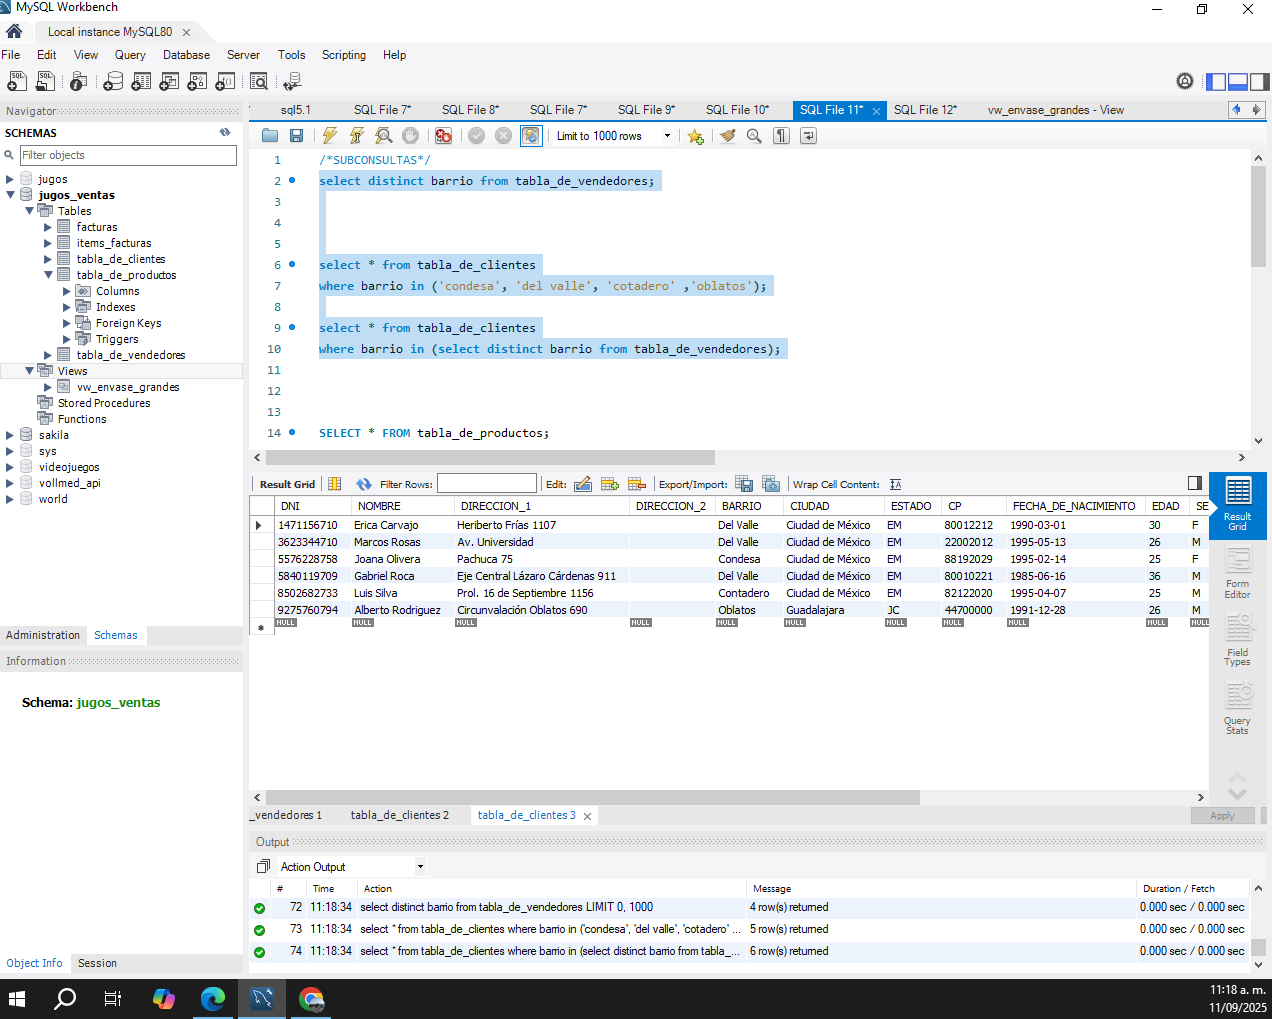Viewport: 1272px width, 1019px height.
Task: Refresh the schemas list
Action: 225,132
